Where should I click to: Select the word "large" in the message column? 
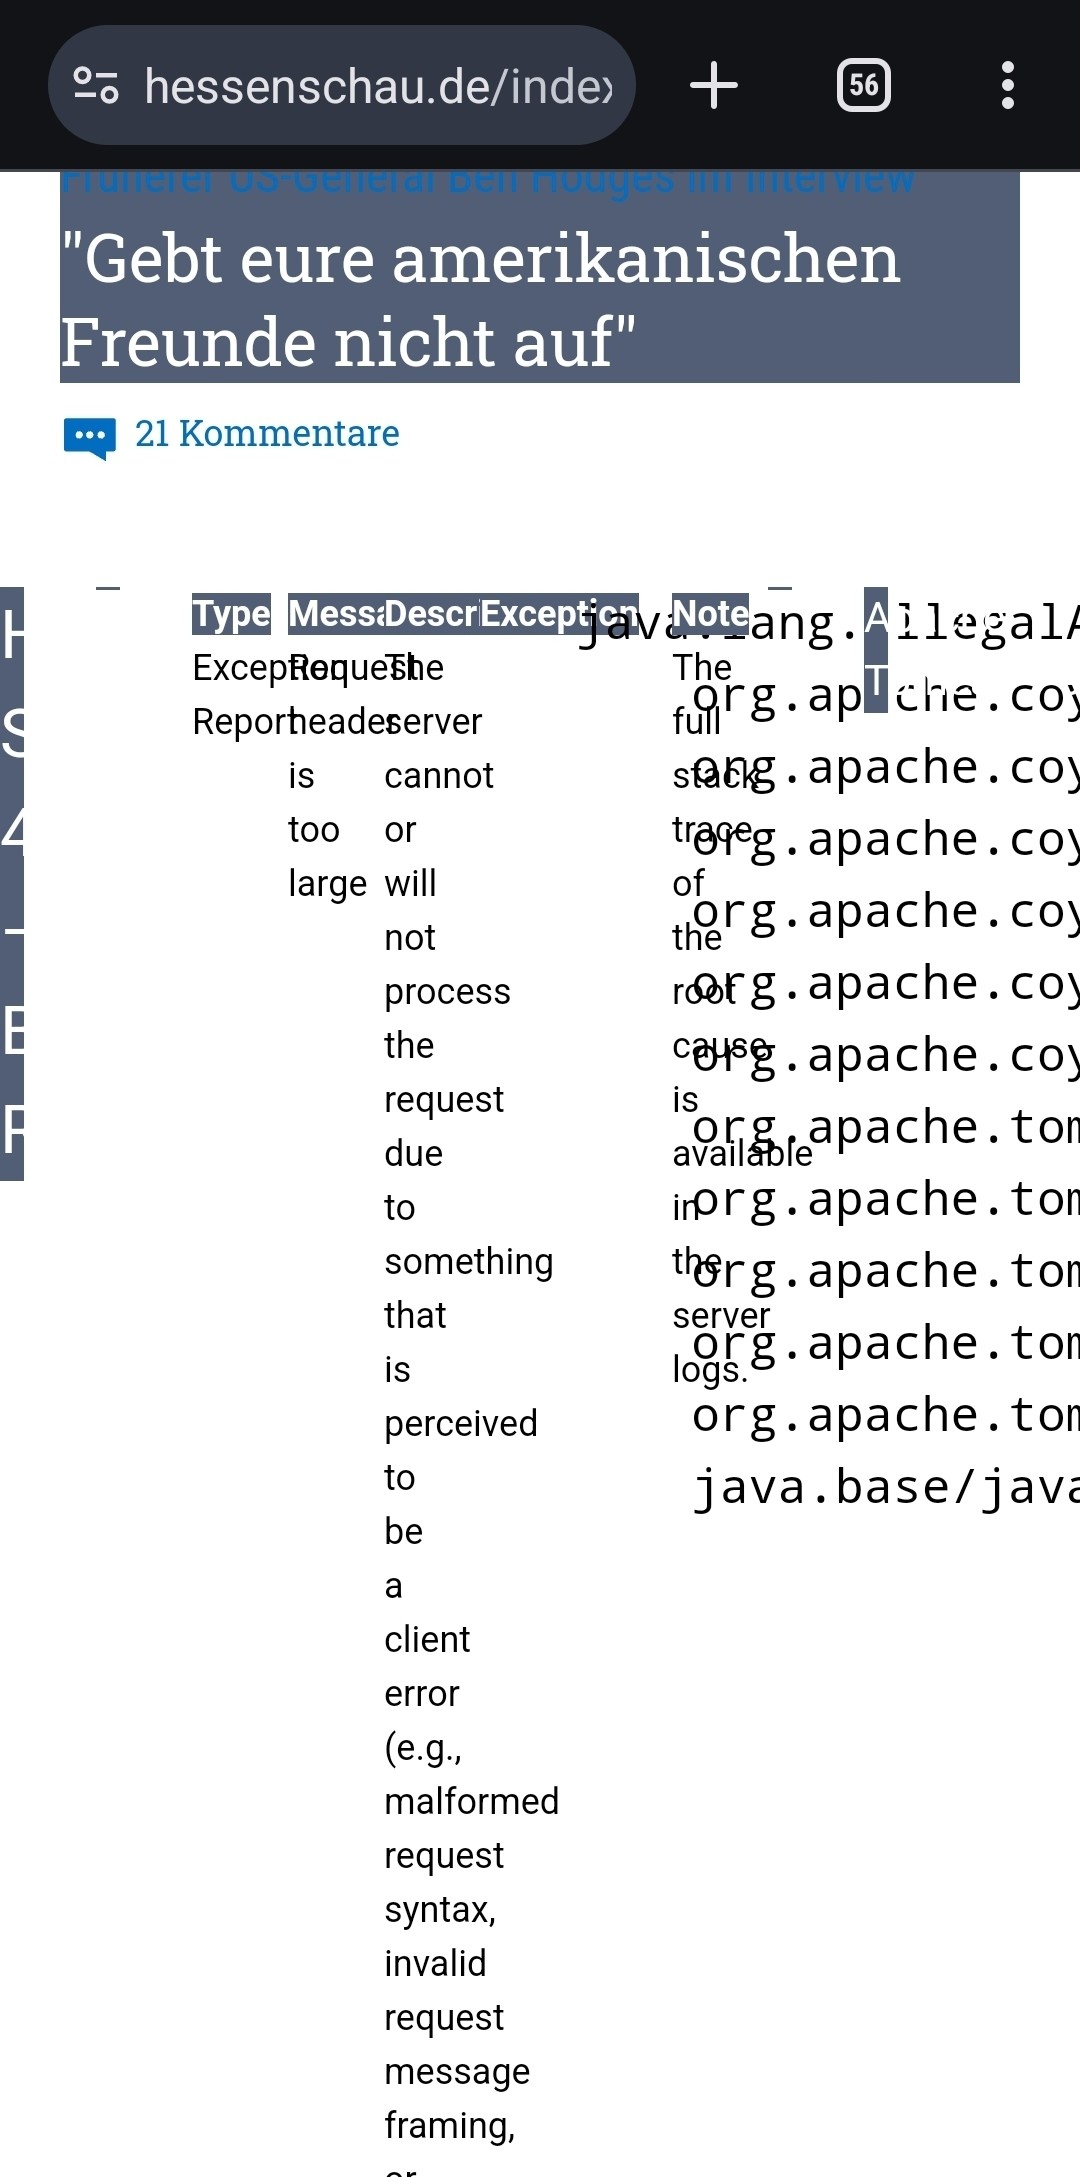[327, 884]
